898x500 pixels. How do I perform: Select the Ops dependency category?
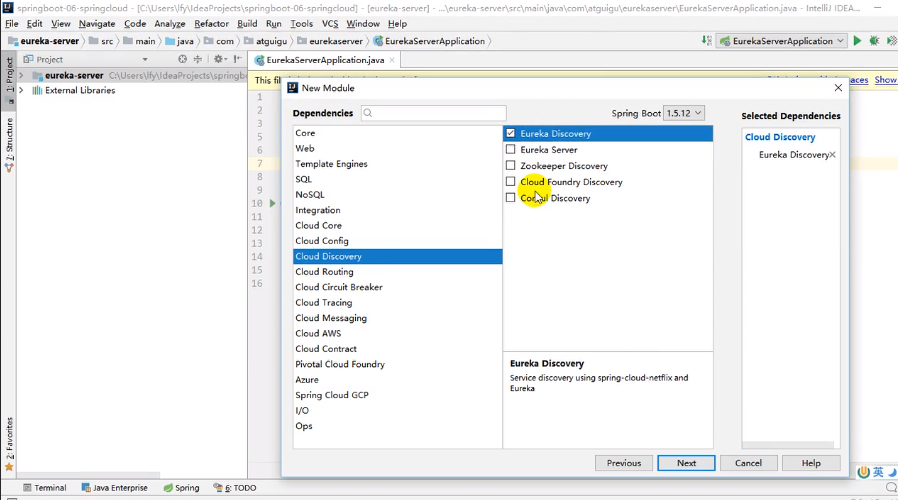pyautogui.click(x=397, y=426)
